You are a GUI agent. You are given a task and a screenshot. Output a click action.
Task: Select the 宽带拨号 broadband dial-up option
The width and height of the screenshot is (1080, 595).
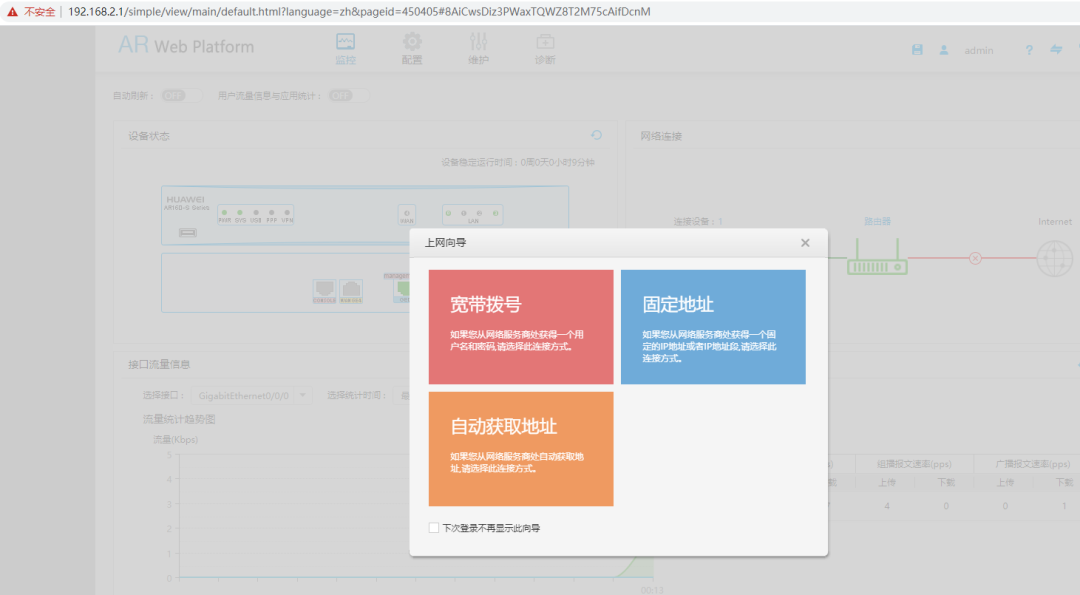521,326
